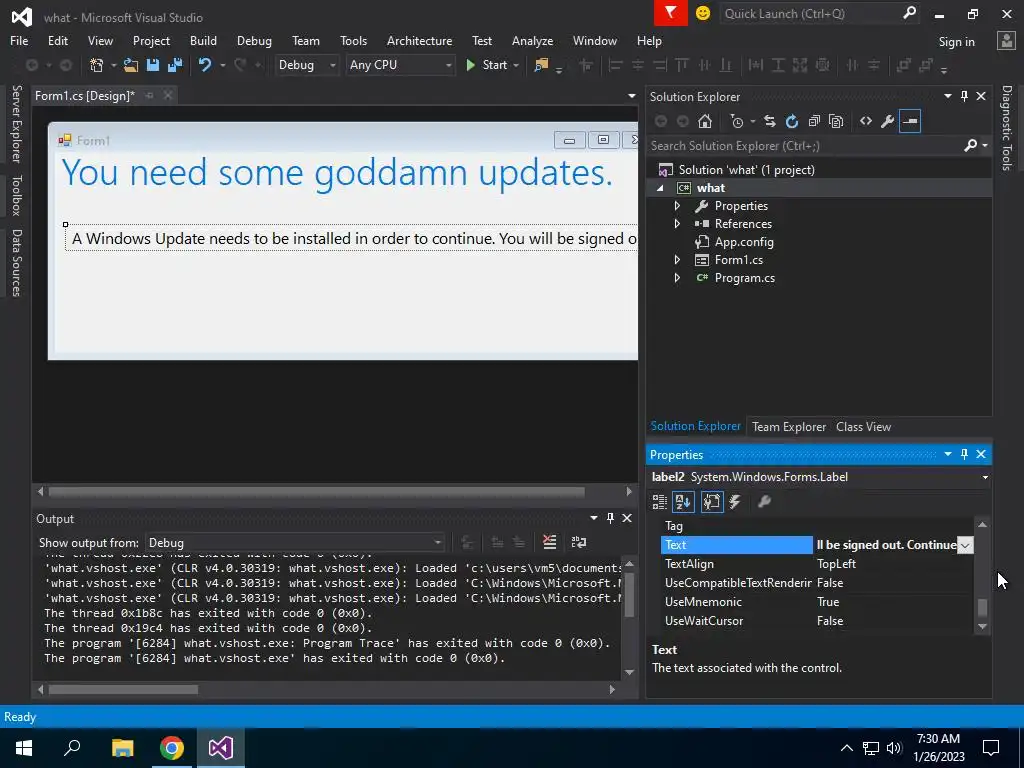
Task: Select App.config in Solution Explorer
Action: 744,242
